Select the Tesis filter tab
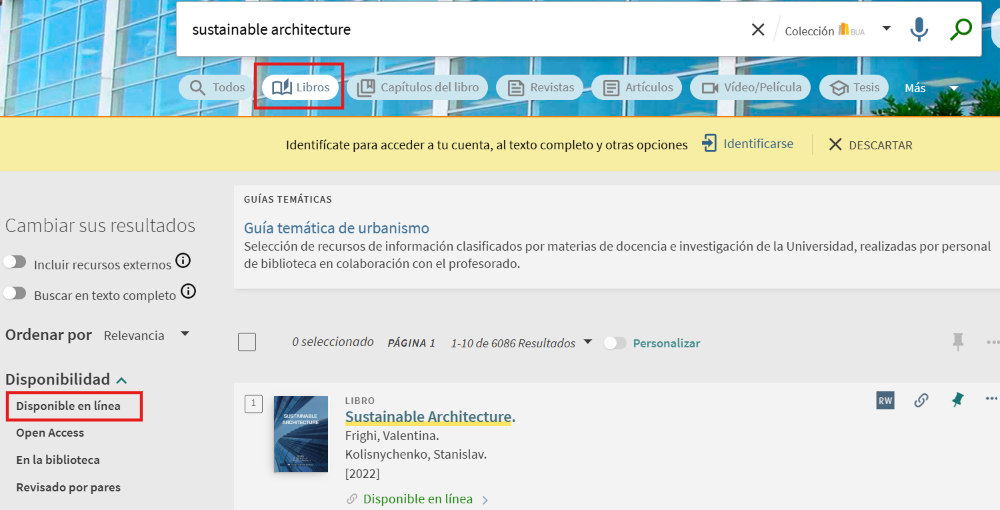This screenshot has width=1000, height=510. pos(854,87)
